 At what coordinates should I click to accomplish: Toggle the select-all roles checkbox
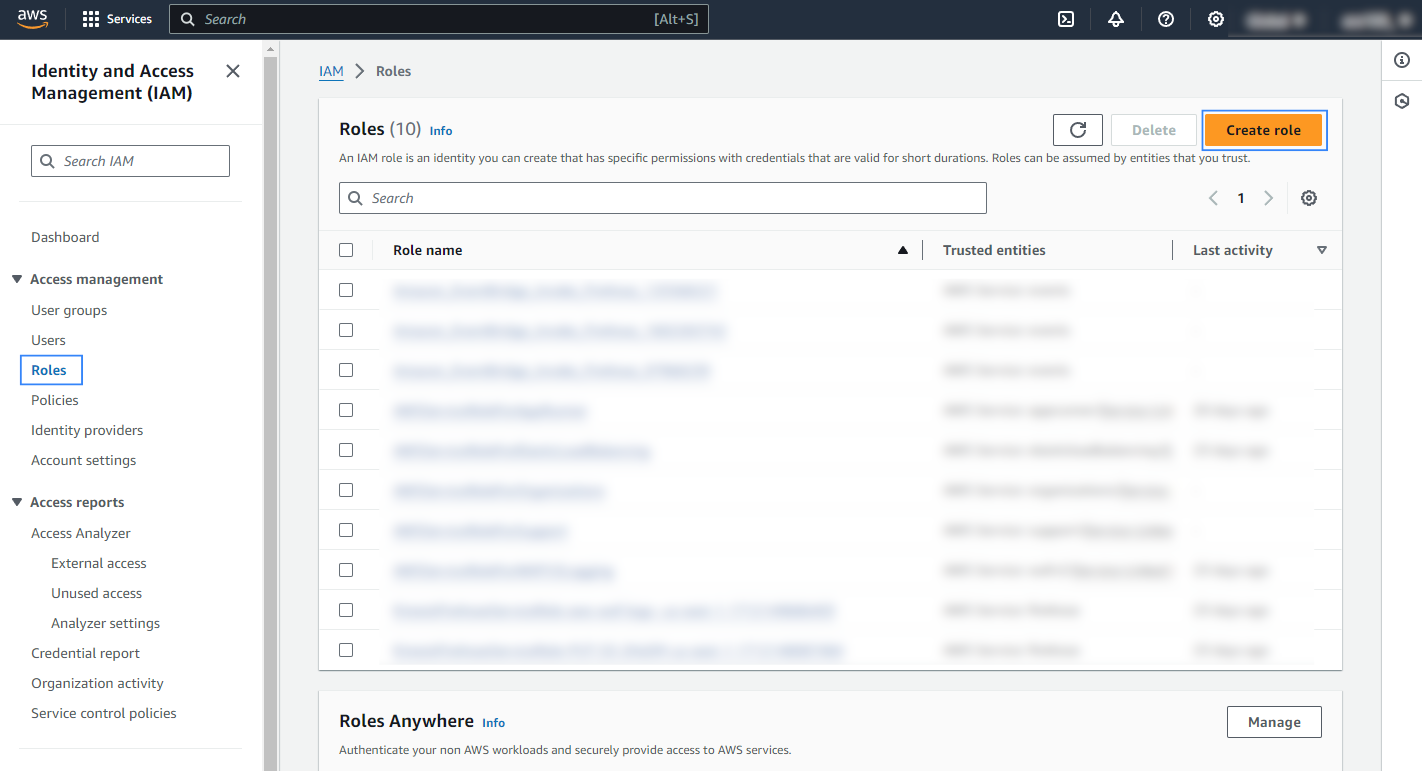tap(346, 250)
